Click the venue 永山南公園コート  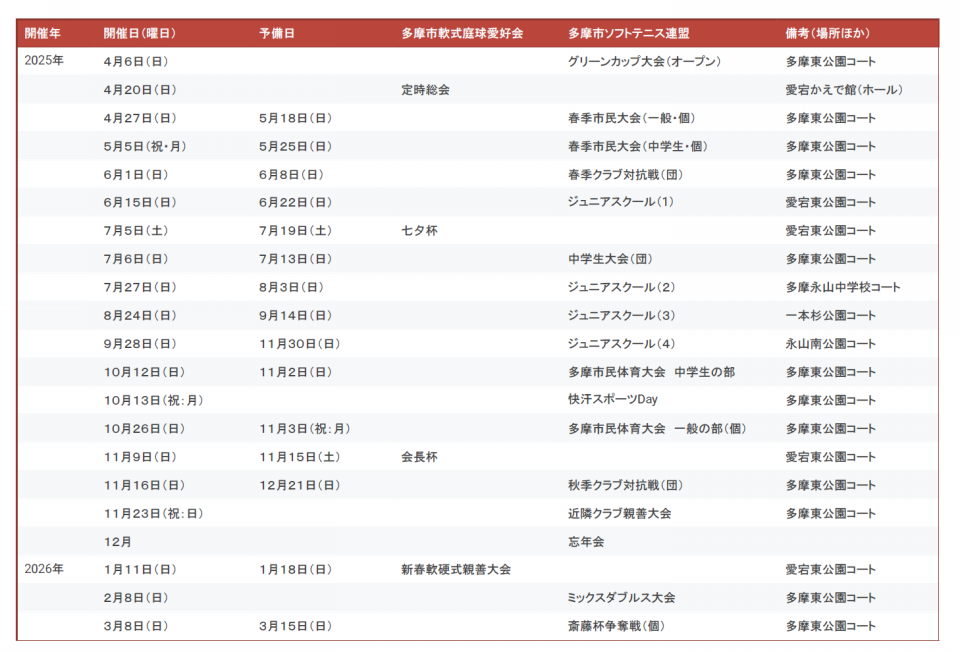coord(831,343)
